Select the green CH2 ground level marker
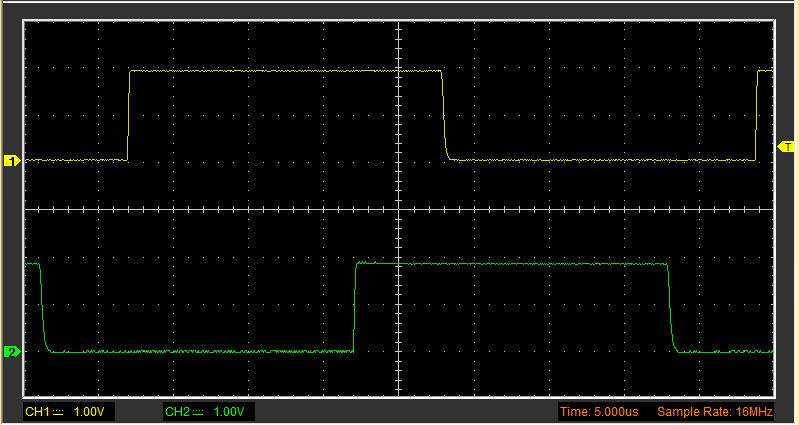The height and width of the screenshot is (425, 799). (x=12, y=352)
